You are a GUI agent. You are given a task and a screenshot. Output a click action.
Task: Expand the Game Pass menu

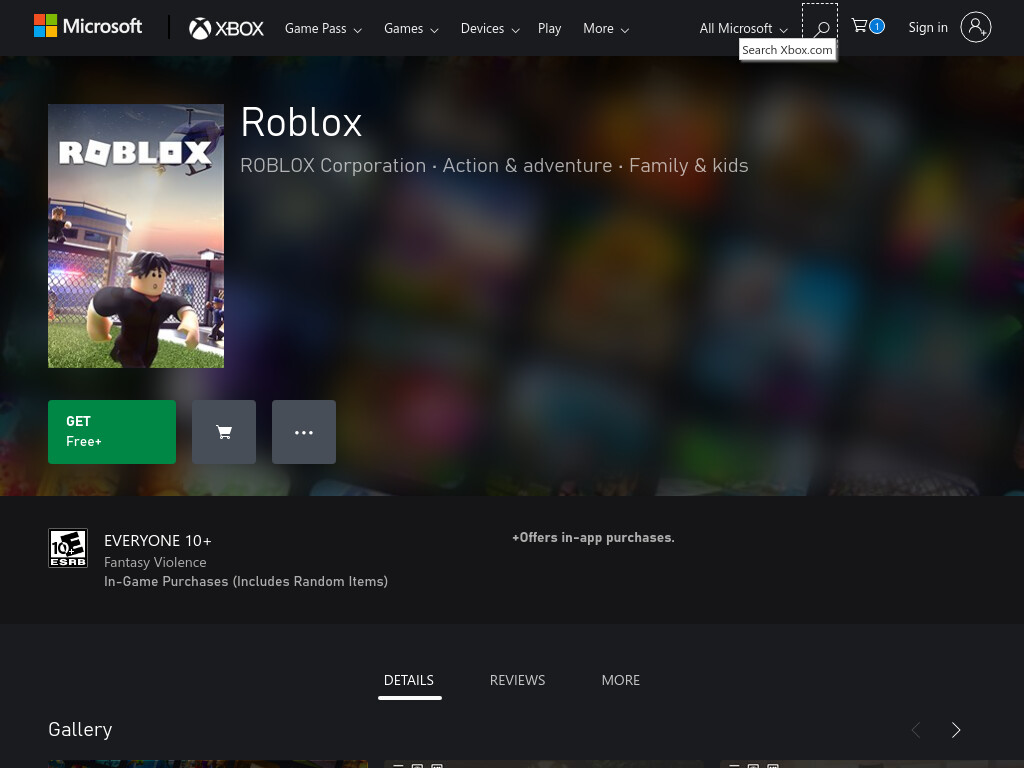pyautogui.click(x=323, y=29)
